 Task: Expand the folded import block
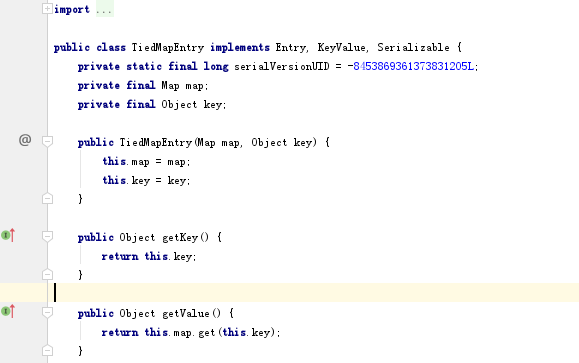click(47, 8)
